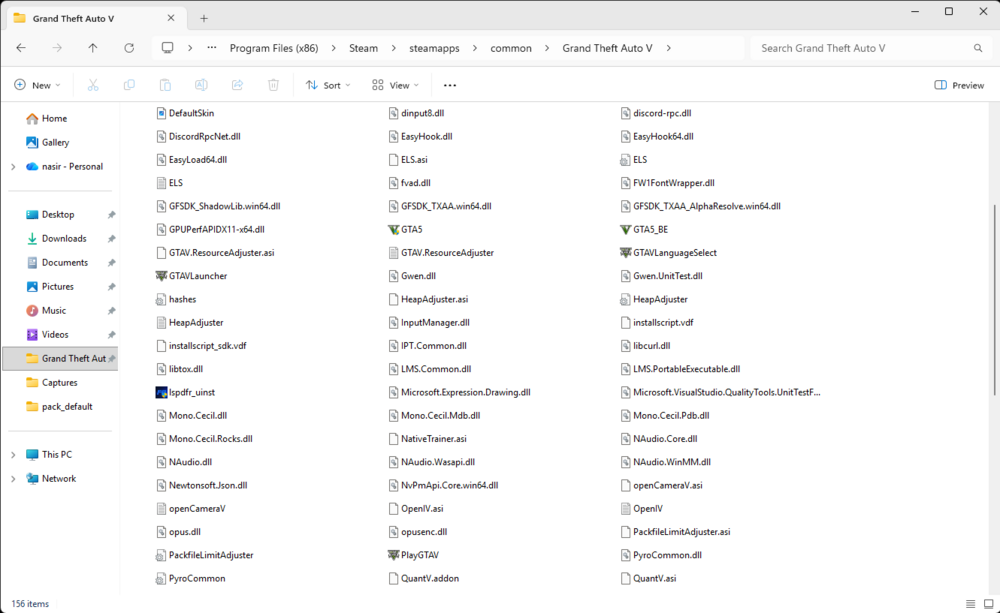The height and width of the screenshot is (613, 1000).
Task: Select the OpenIV.asi file
Action: (416, 508)
